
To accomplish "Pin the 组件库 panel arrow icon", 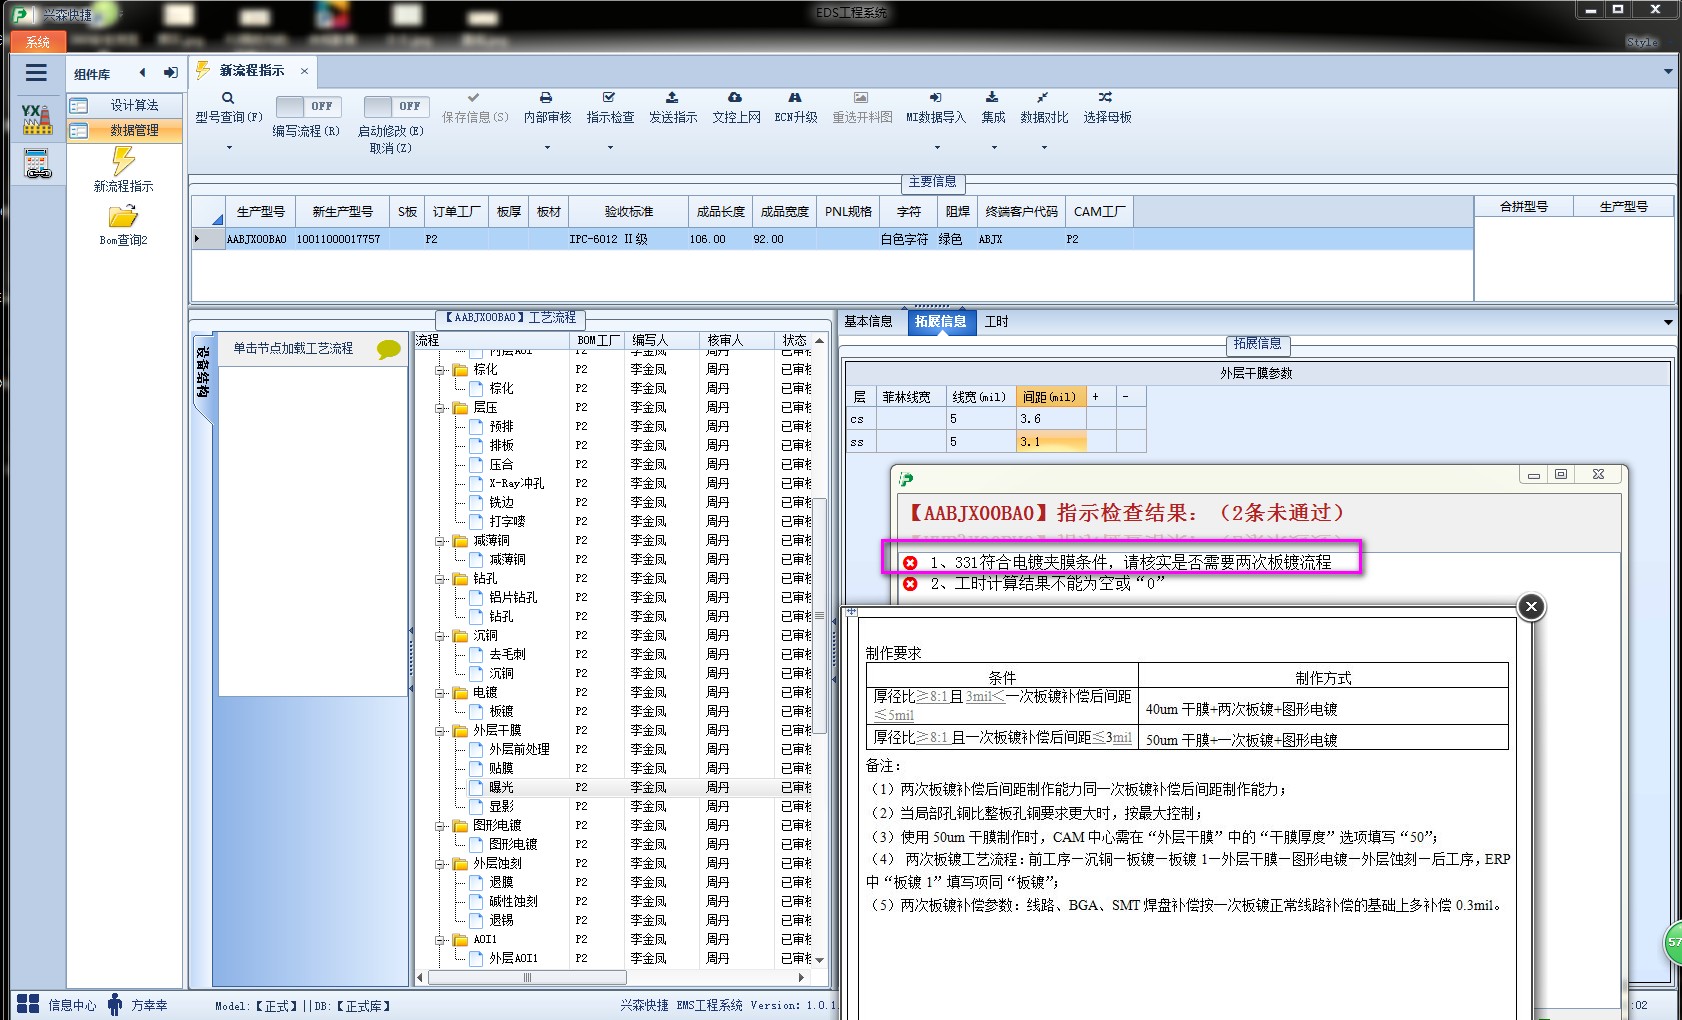I will coord(171,72).
